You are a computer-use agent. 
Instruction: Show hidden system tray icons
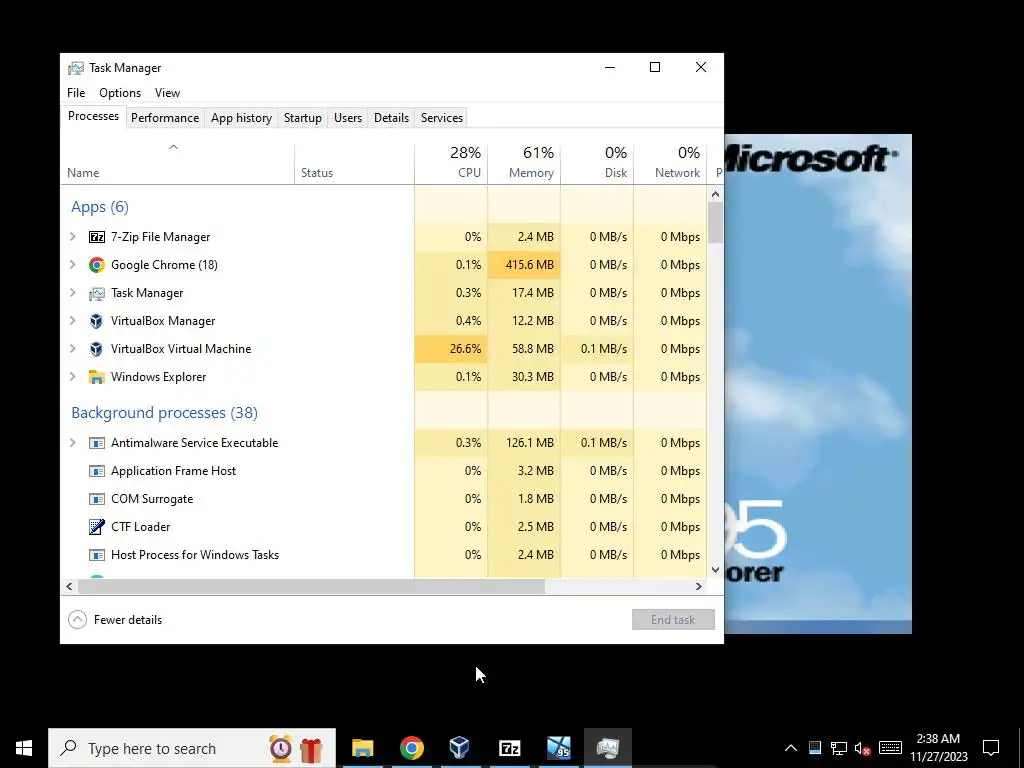(x=791, y=748)
